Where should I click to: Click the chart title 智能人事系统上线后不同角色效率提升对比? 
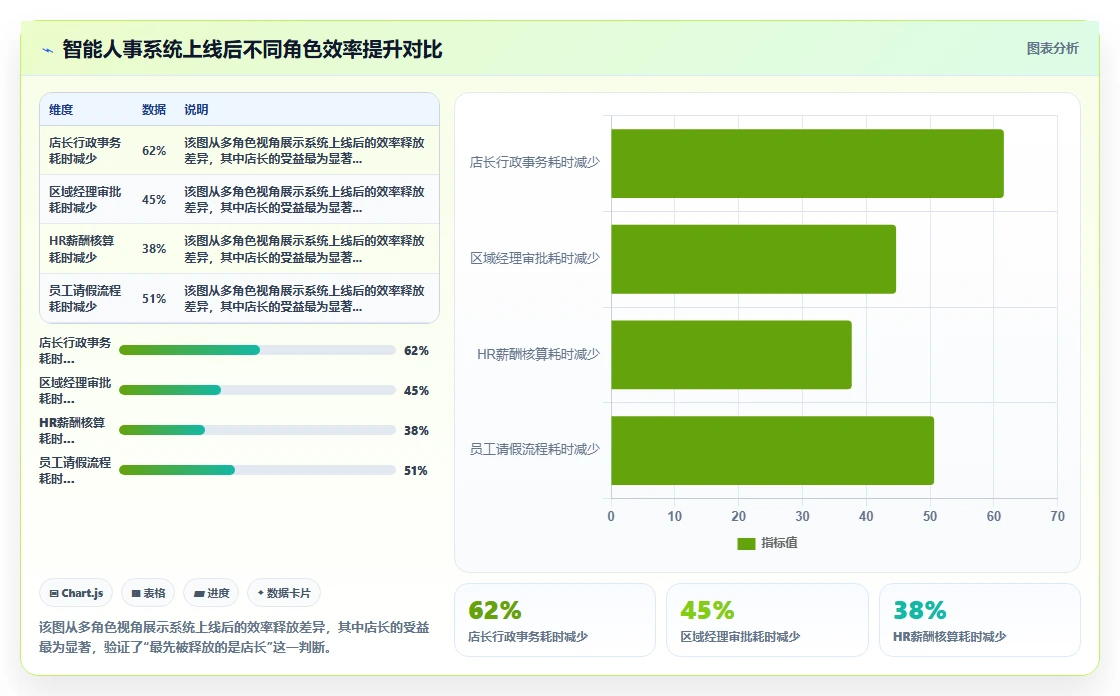pos(252,49)
